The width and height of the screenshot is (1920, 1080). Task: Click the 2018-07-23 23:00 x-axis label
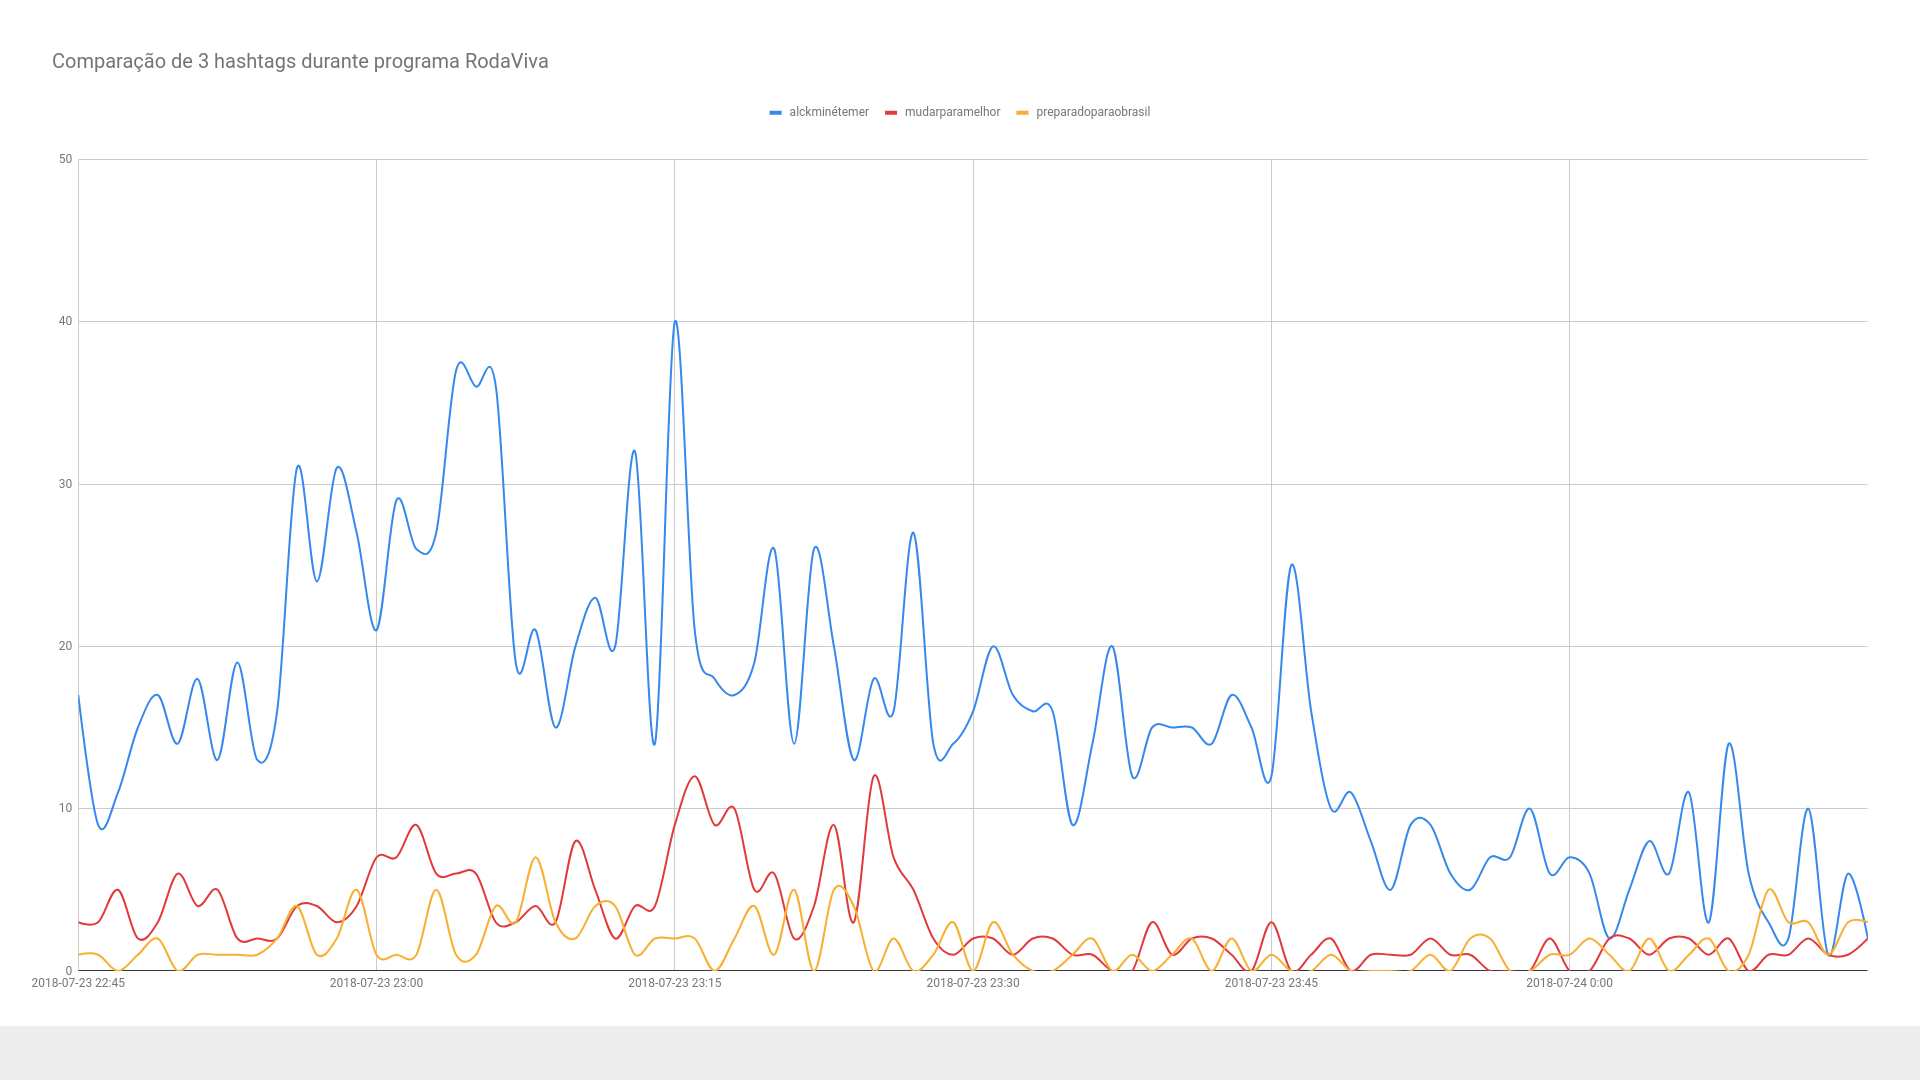376,983
